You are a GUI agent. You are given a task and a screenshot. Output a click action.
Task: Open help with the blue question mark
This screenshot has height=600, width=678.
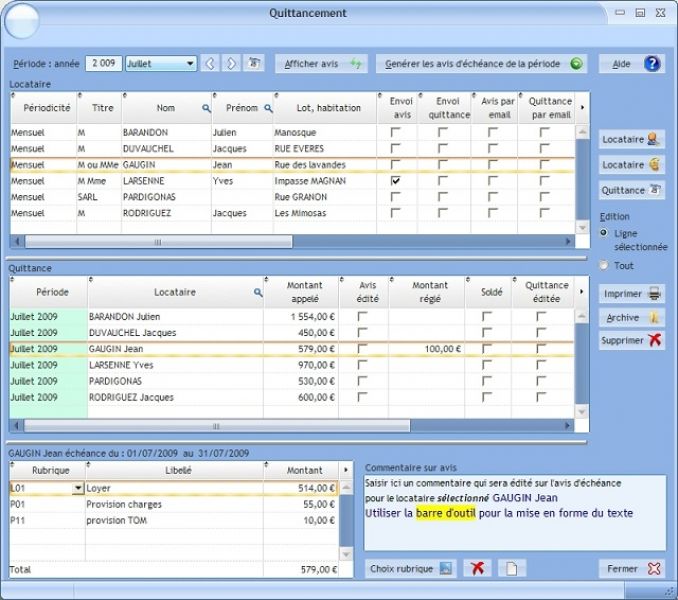[x=652, y=64]
